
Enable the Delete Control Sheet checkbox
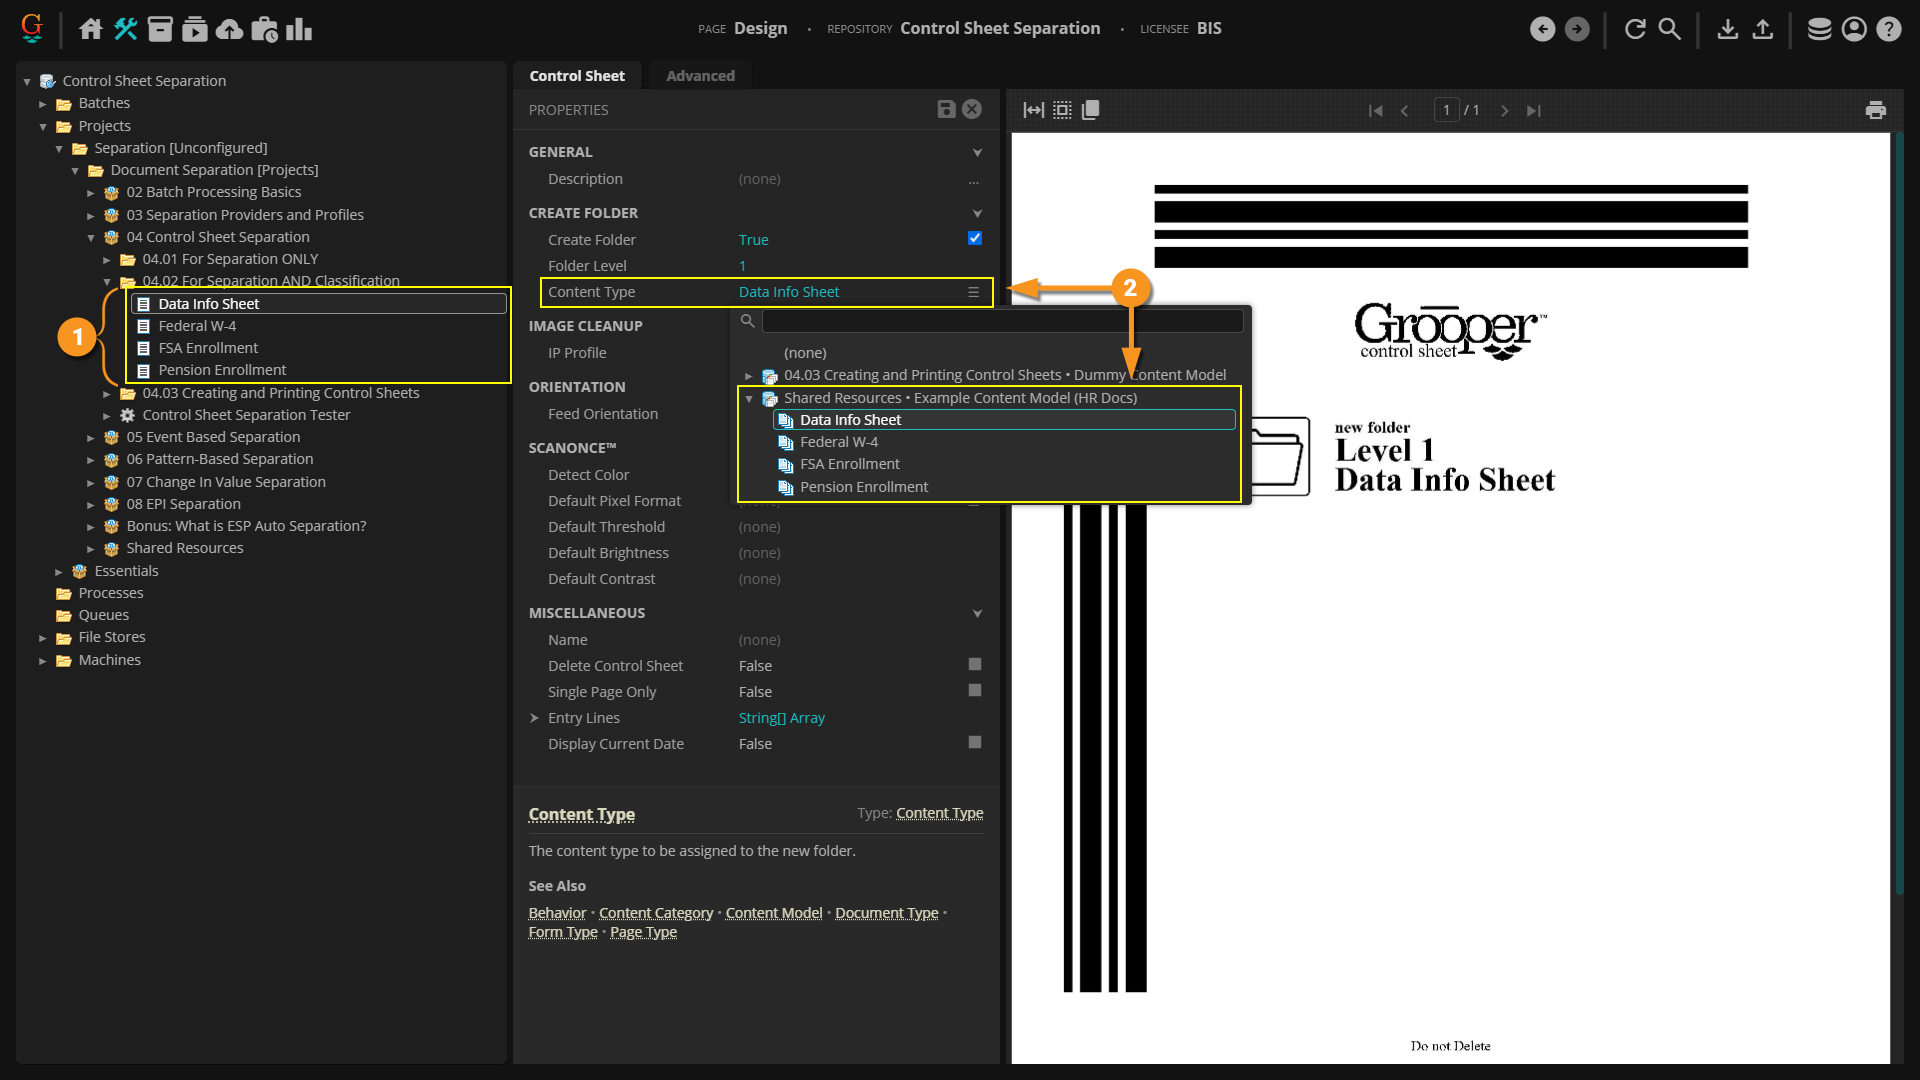[975, 665]
